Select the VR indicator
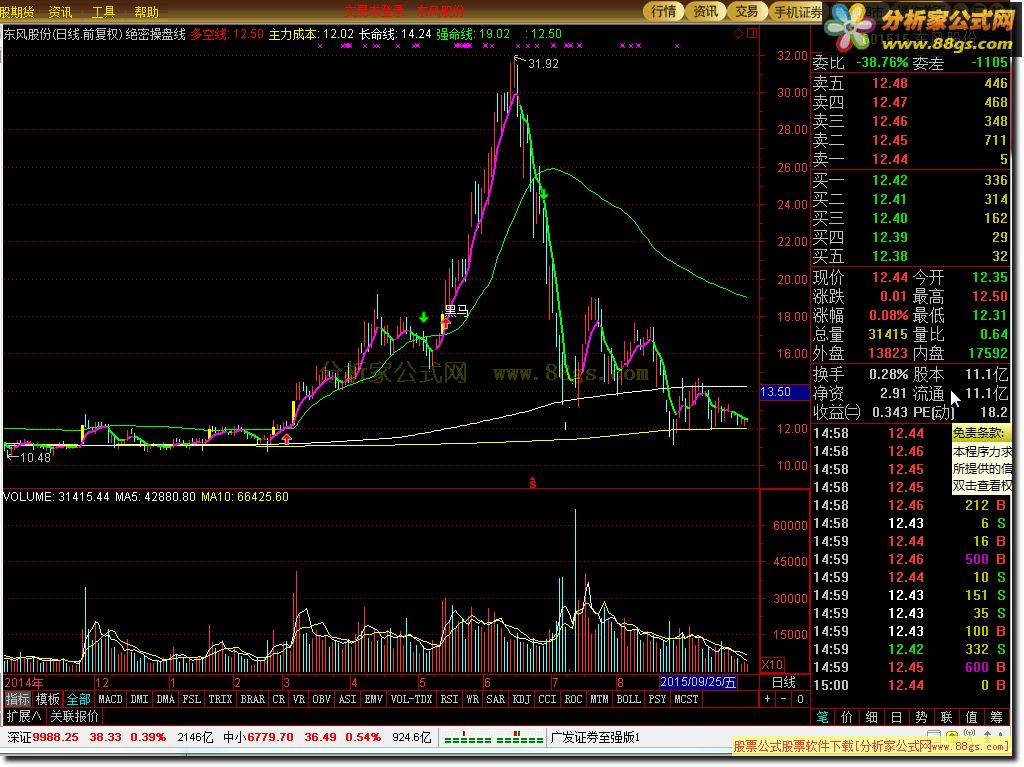 299,699
